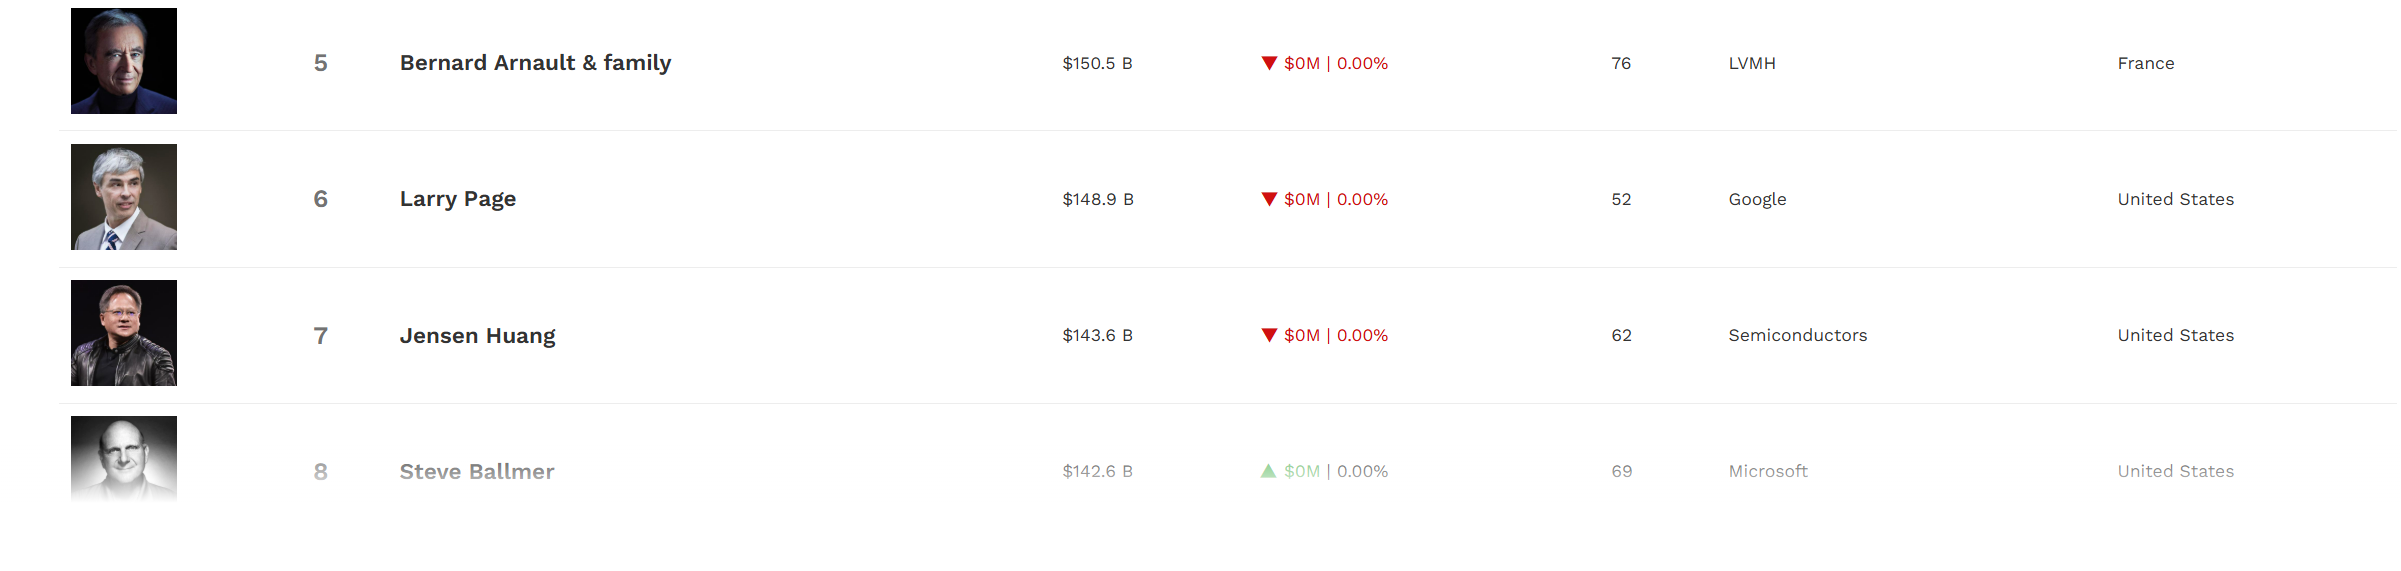2401x571 pixels.
Task: Click the red down arrow in Jensen Huang's row
Action: click(1269, 335)
